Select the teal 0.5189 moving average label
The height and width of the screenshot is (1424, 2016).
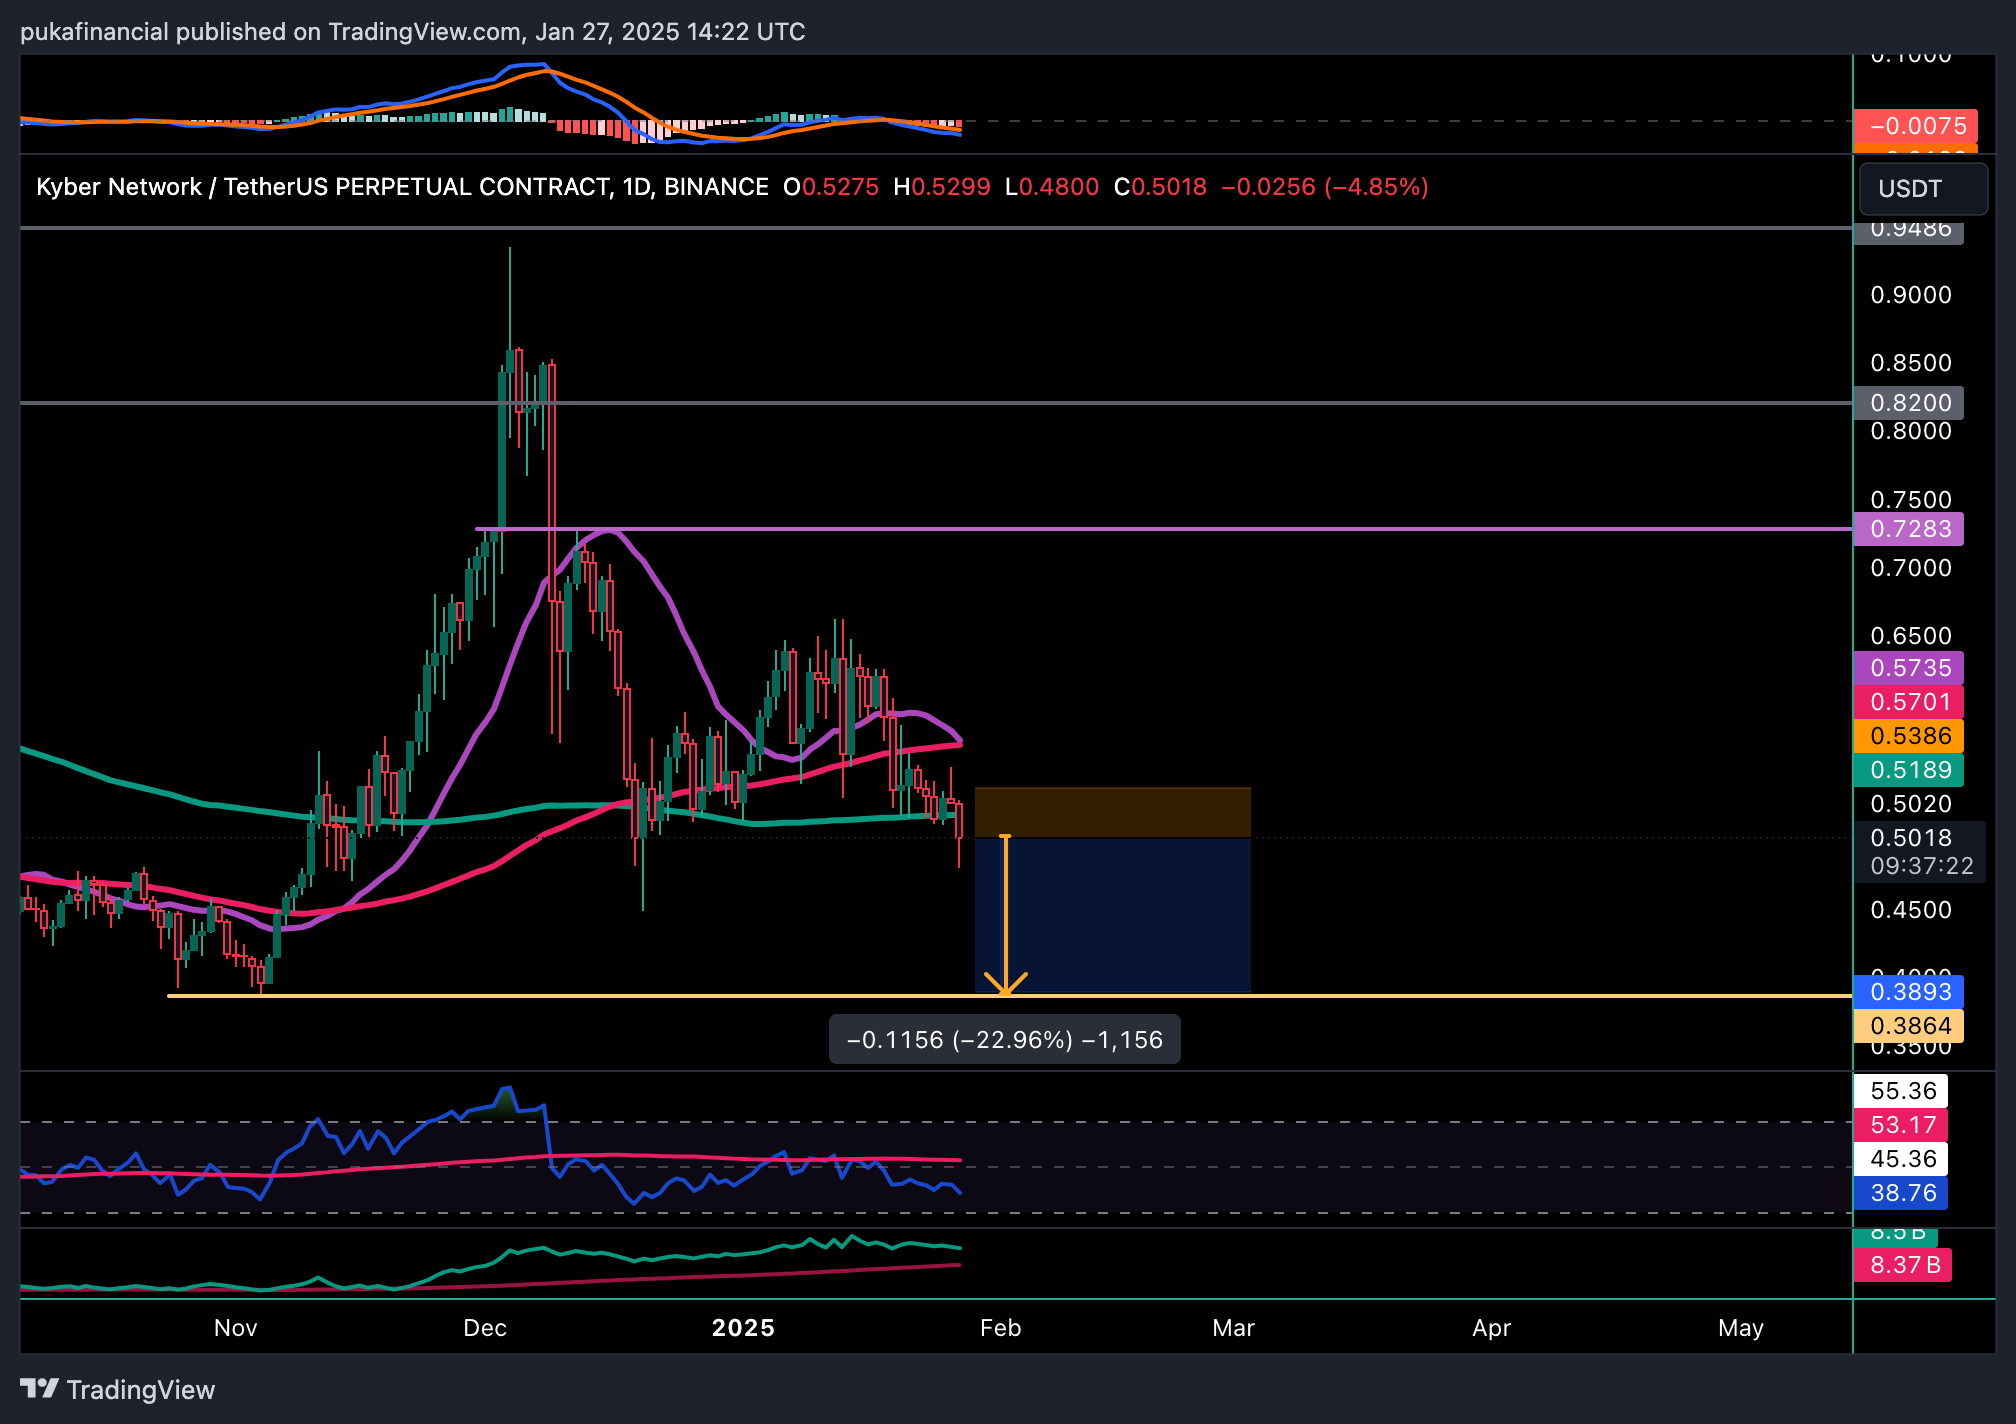(1908, 770)
